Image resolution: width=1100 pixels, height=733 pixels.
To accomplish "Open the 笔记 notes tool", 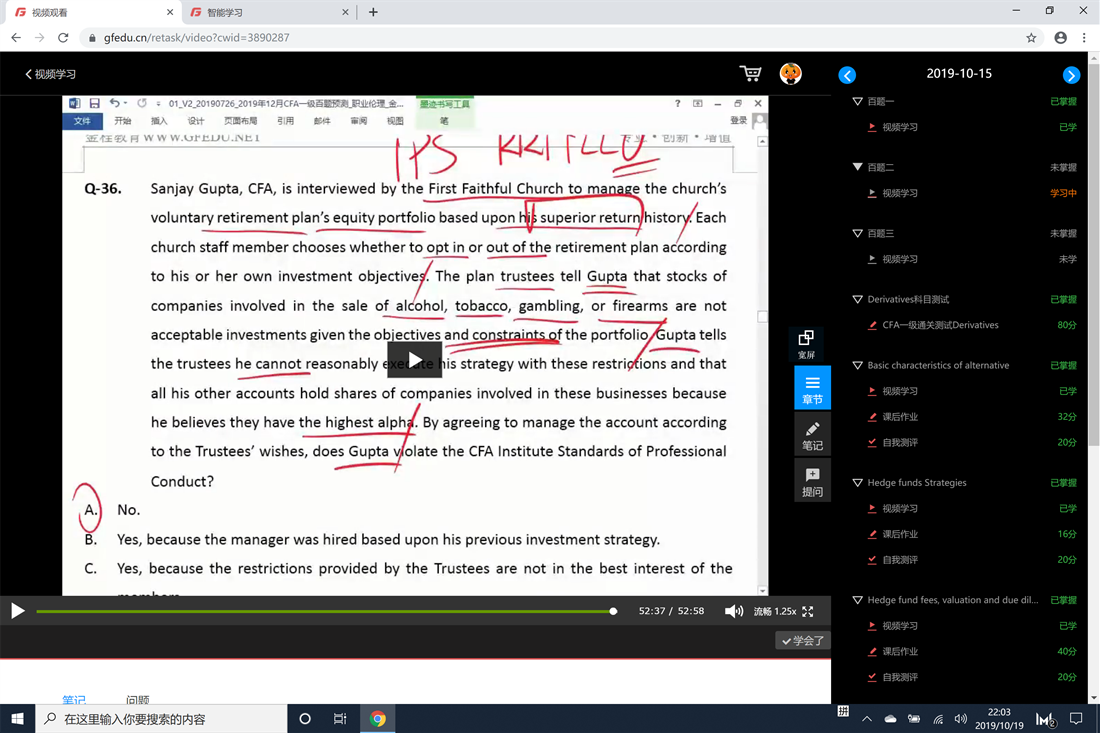I will (x=812, y=435).
